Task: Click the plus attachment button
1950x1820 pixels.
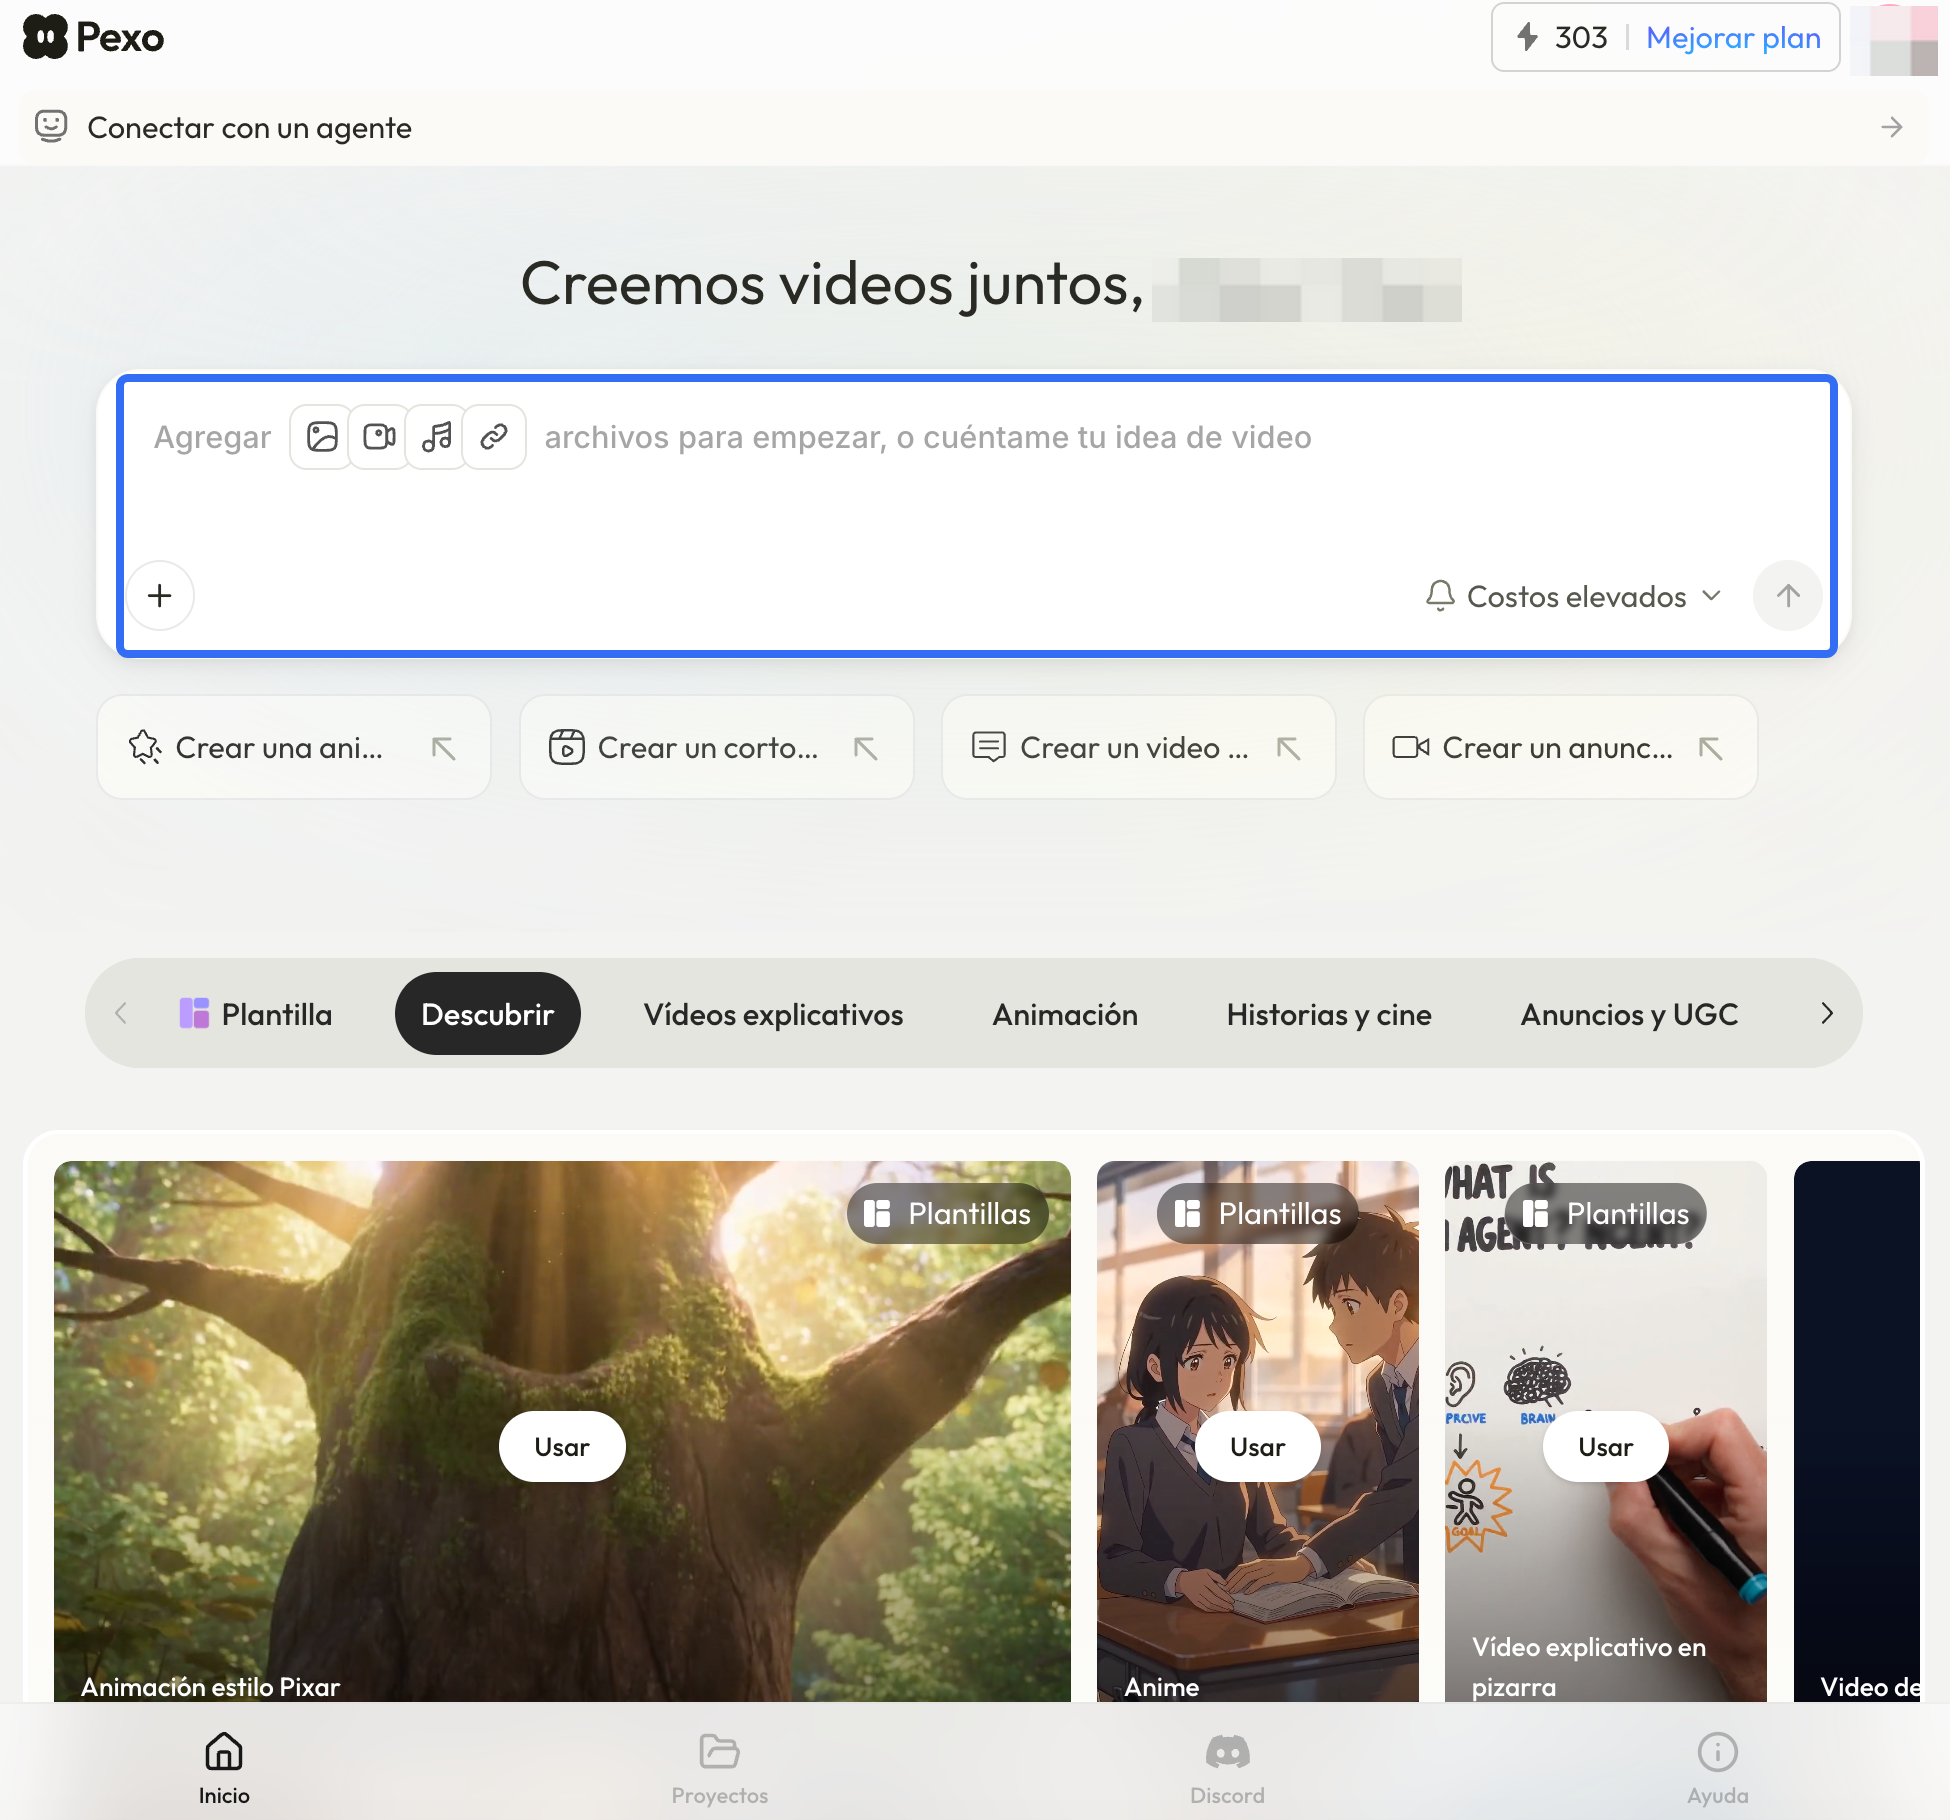Action: (160, 596)
